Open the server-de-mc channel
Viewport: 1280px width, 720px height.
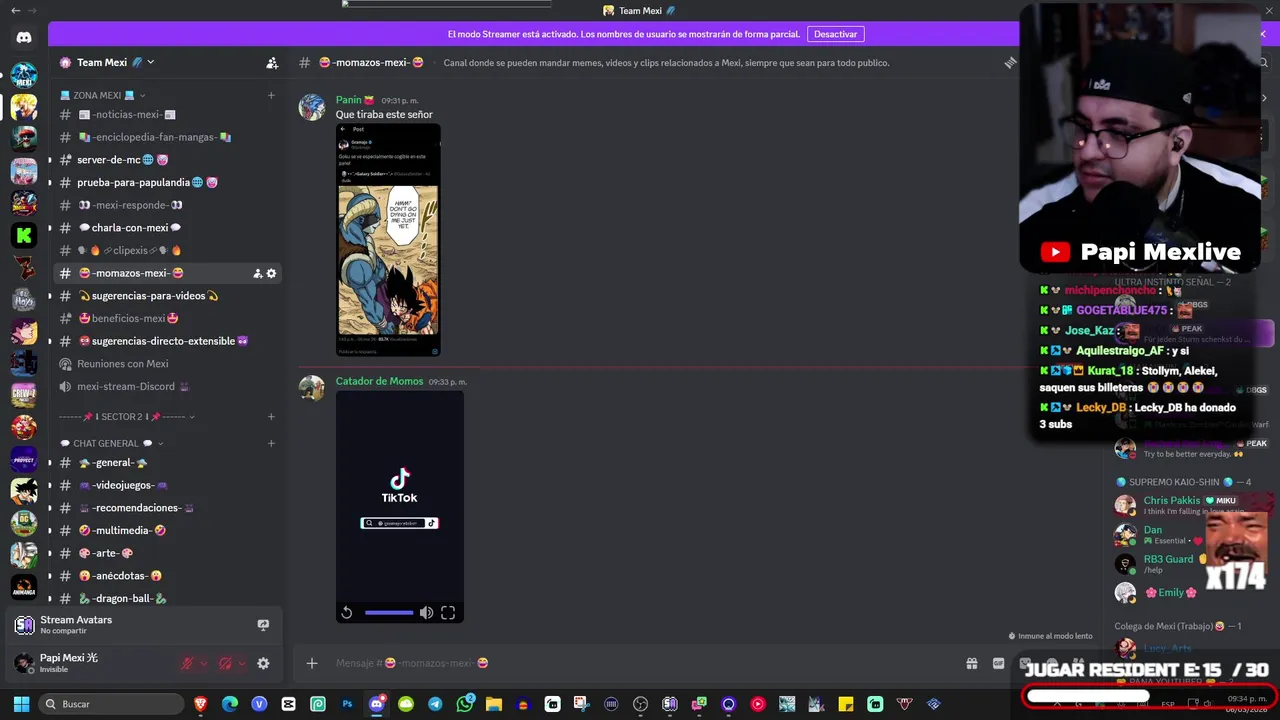(168, 160)
